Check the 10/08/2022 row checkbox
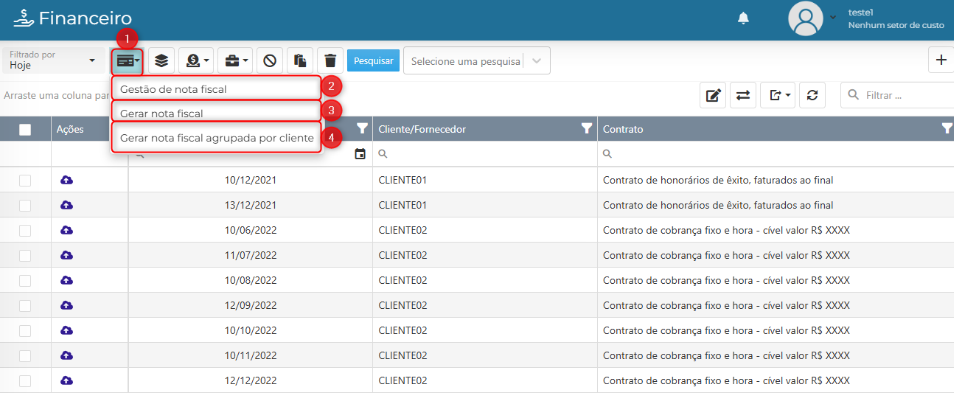Image resolution: width=954 pixels, height=393 pixels. click(25, 280)
